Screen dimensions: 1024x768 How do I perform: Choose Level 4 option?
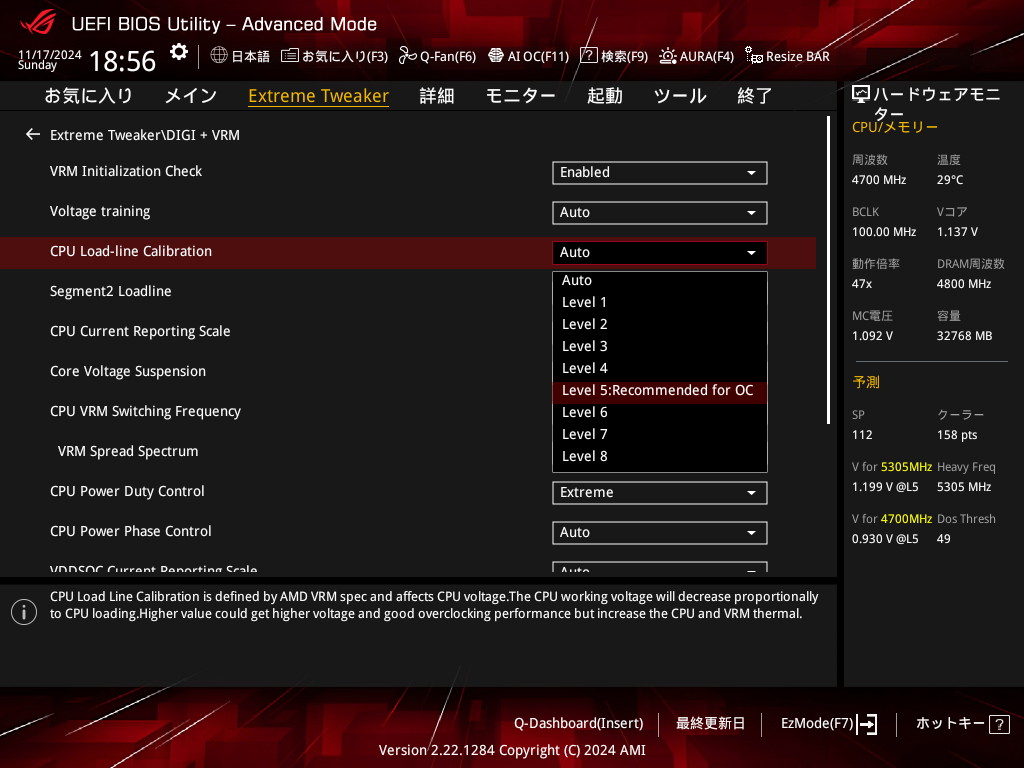660,368
